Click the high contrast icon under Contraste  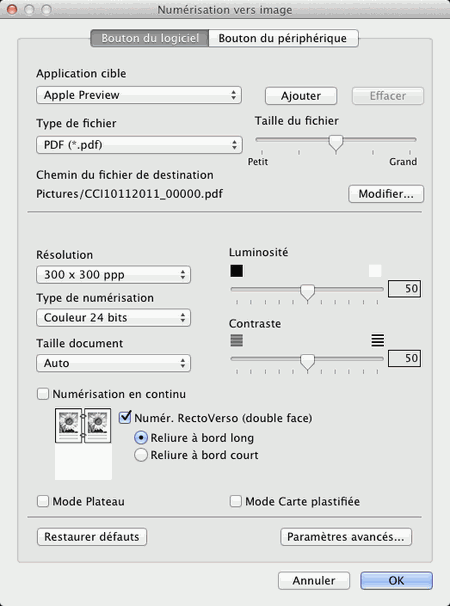pos(378,340)
